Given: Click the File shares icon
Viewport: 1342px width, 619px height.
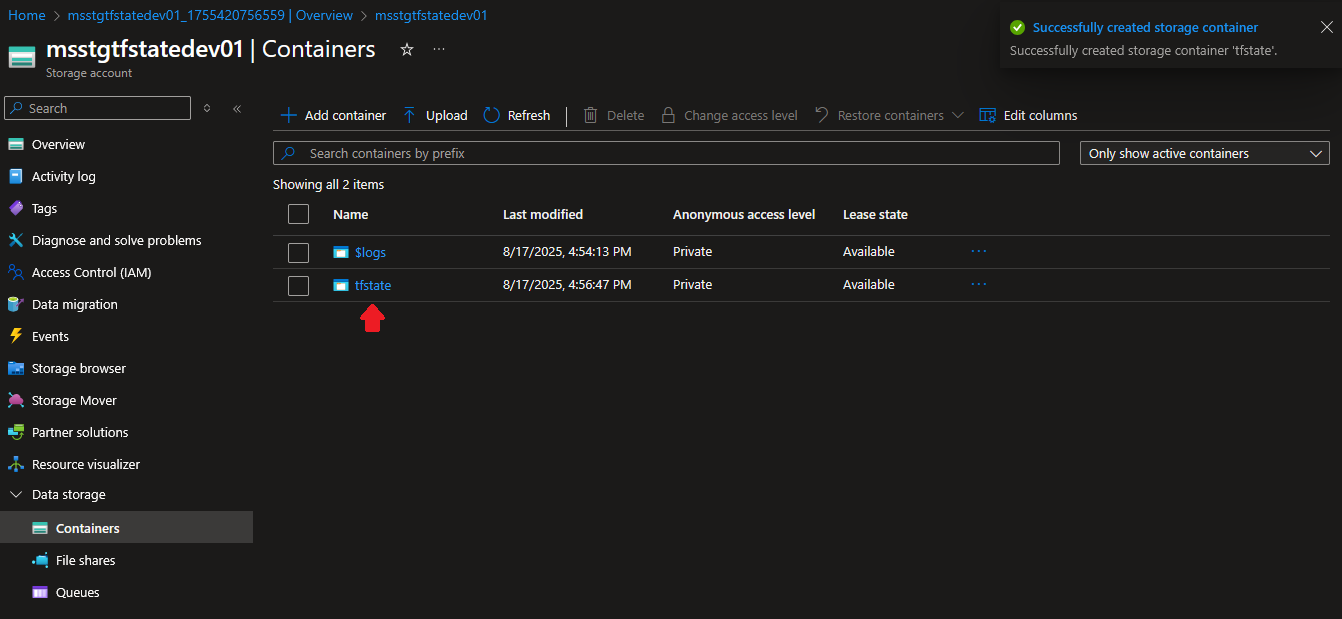Looking at the screenshot, I should coord(40,560).
